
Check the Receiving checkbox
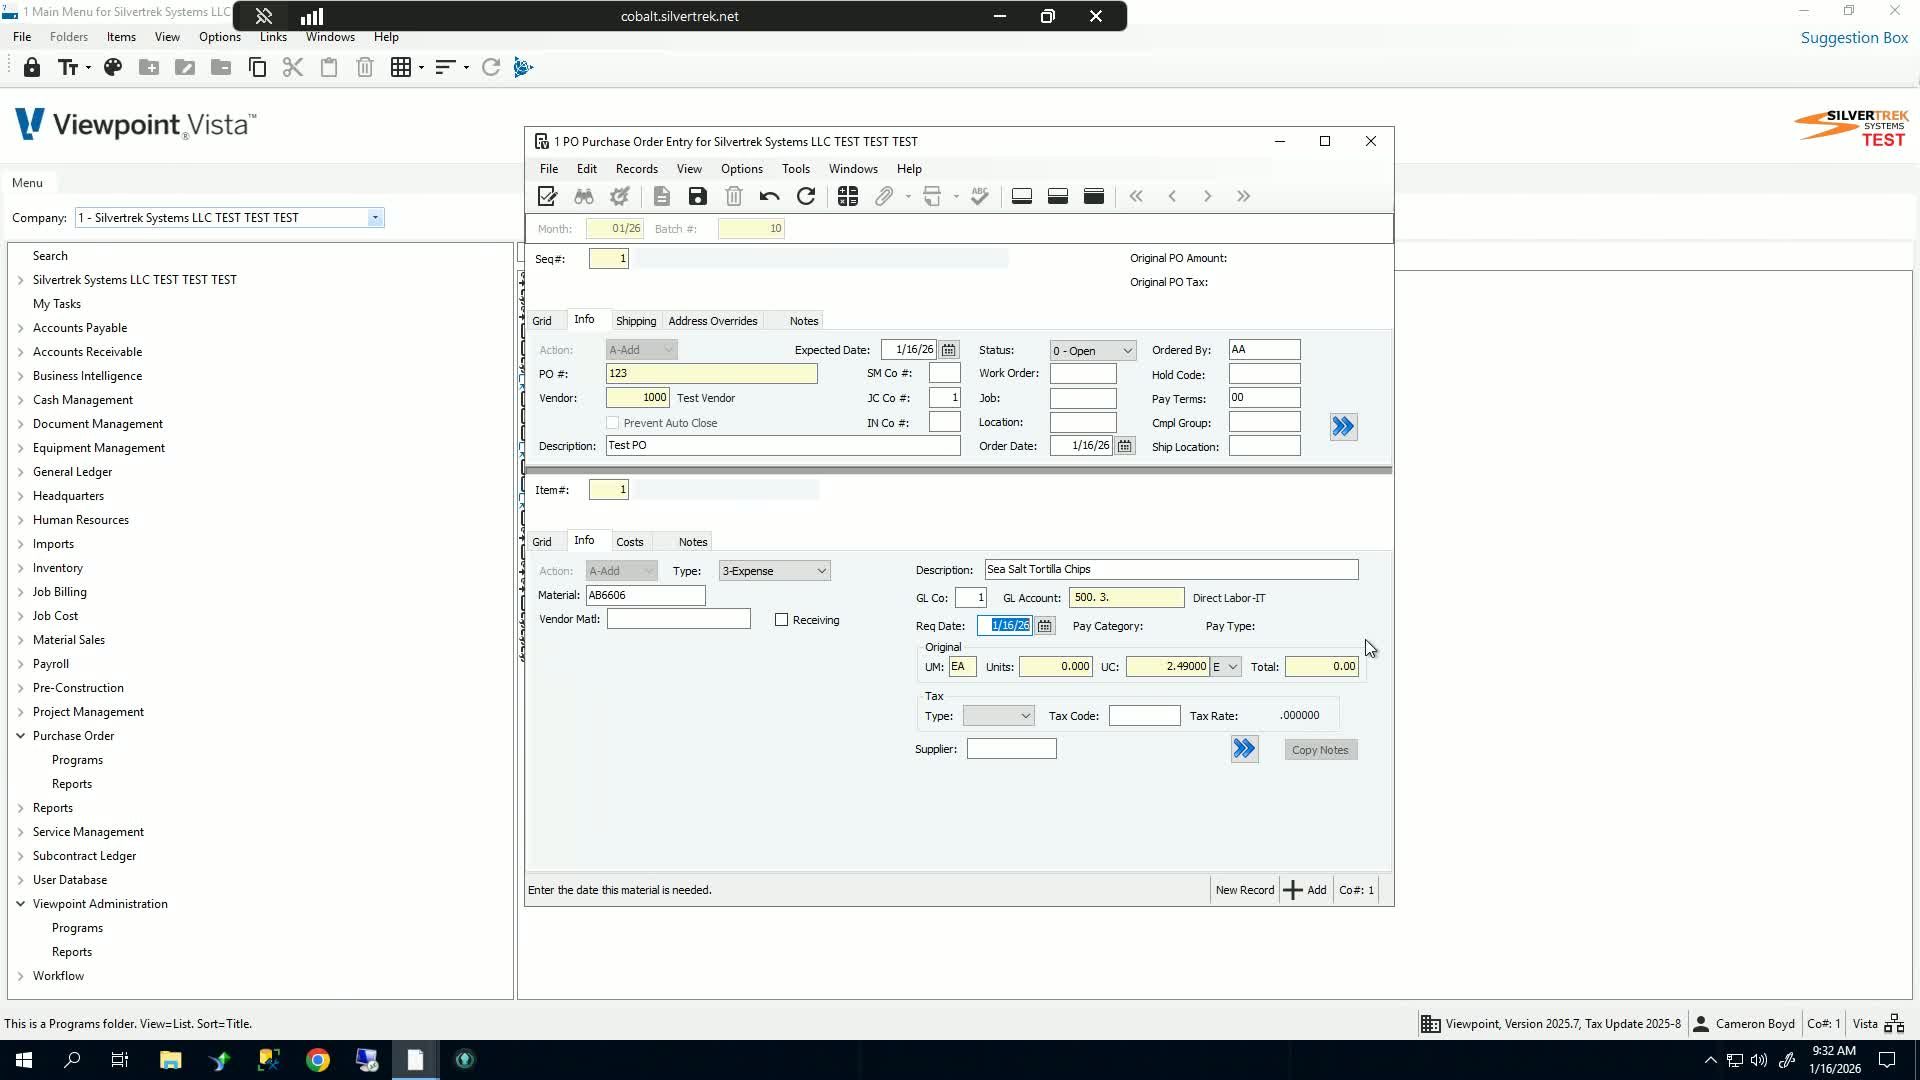pos(782,620)
